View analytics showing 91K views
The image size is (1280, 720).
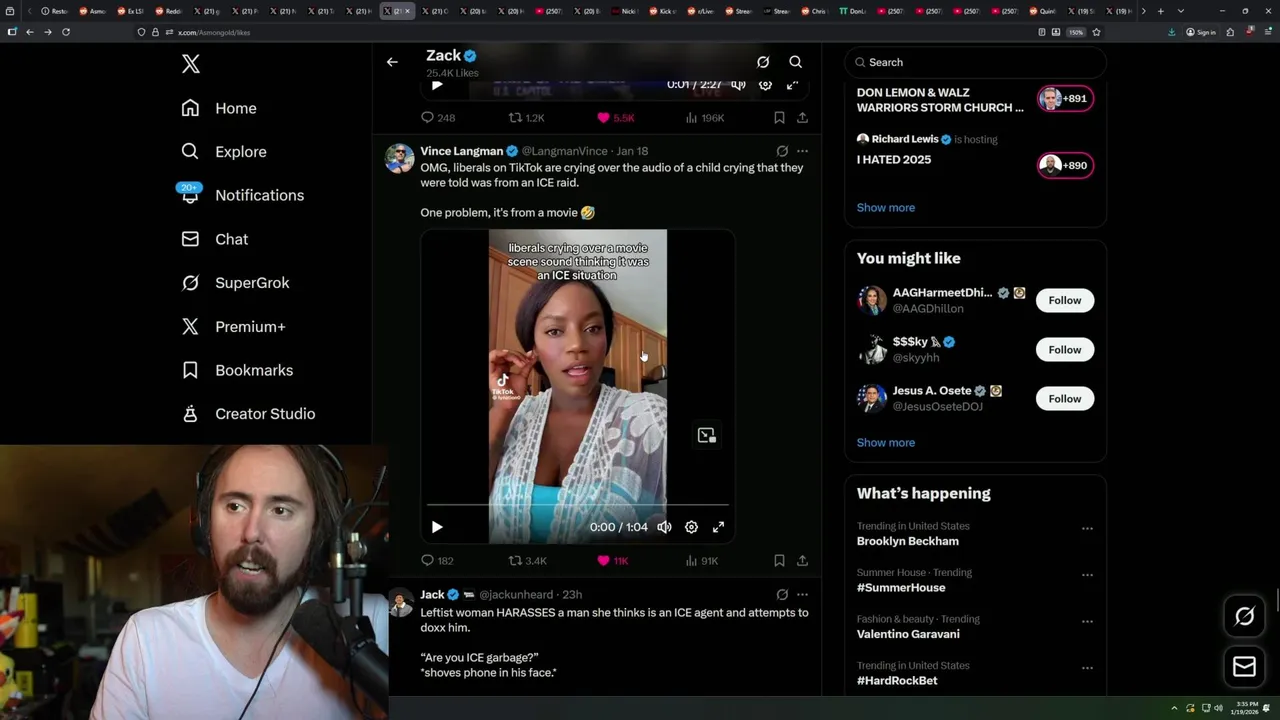(x=701, y=561)
